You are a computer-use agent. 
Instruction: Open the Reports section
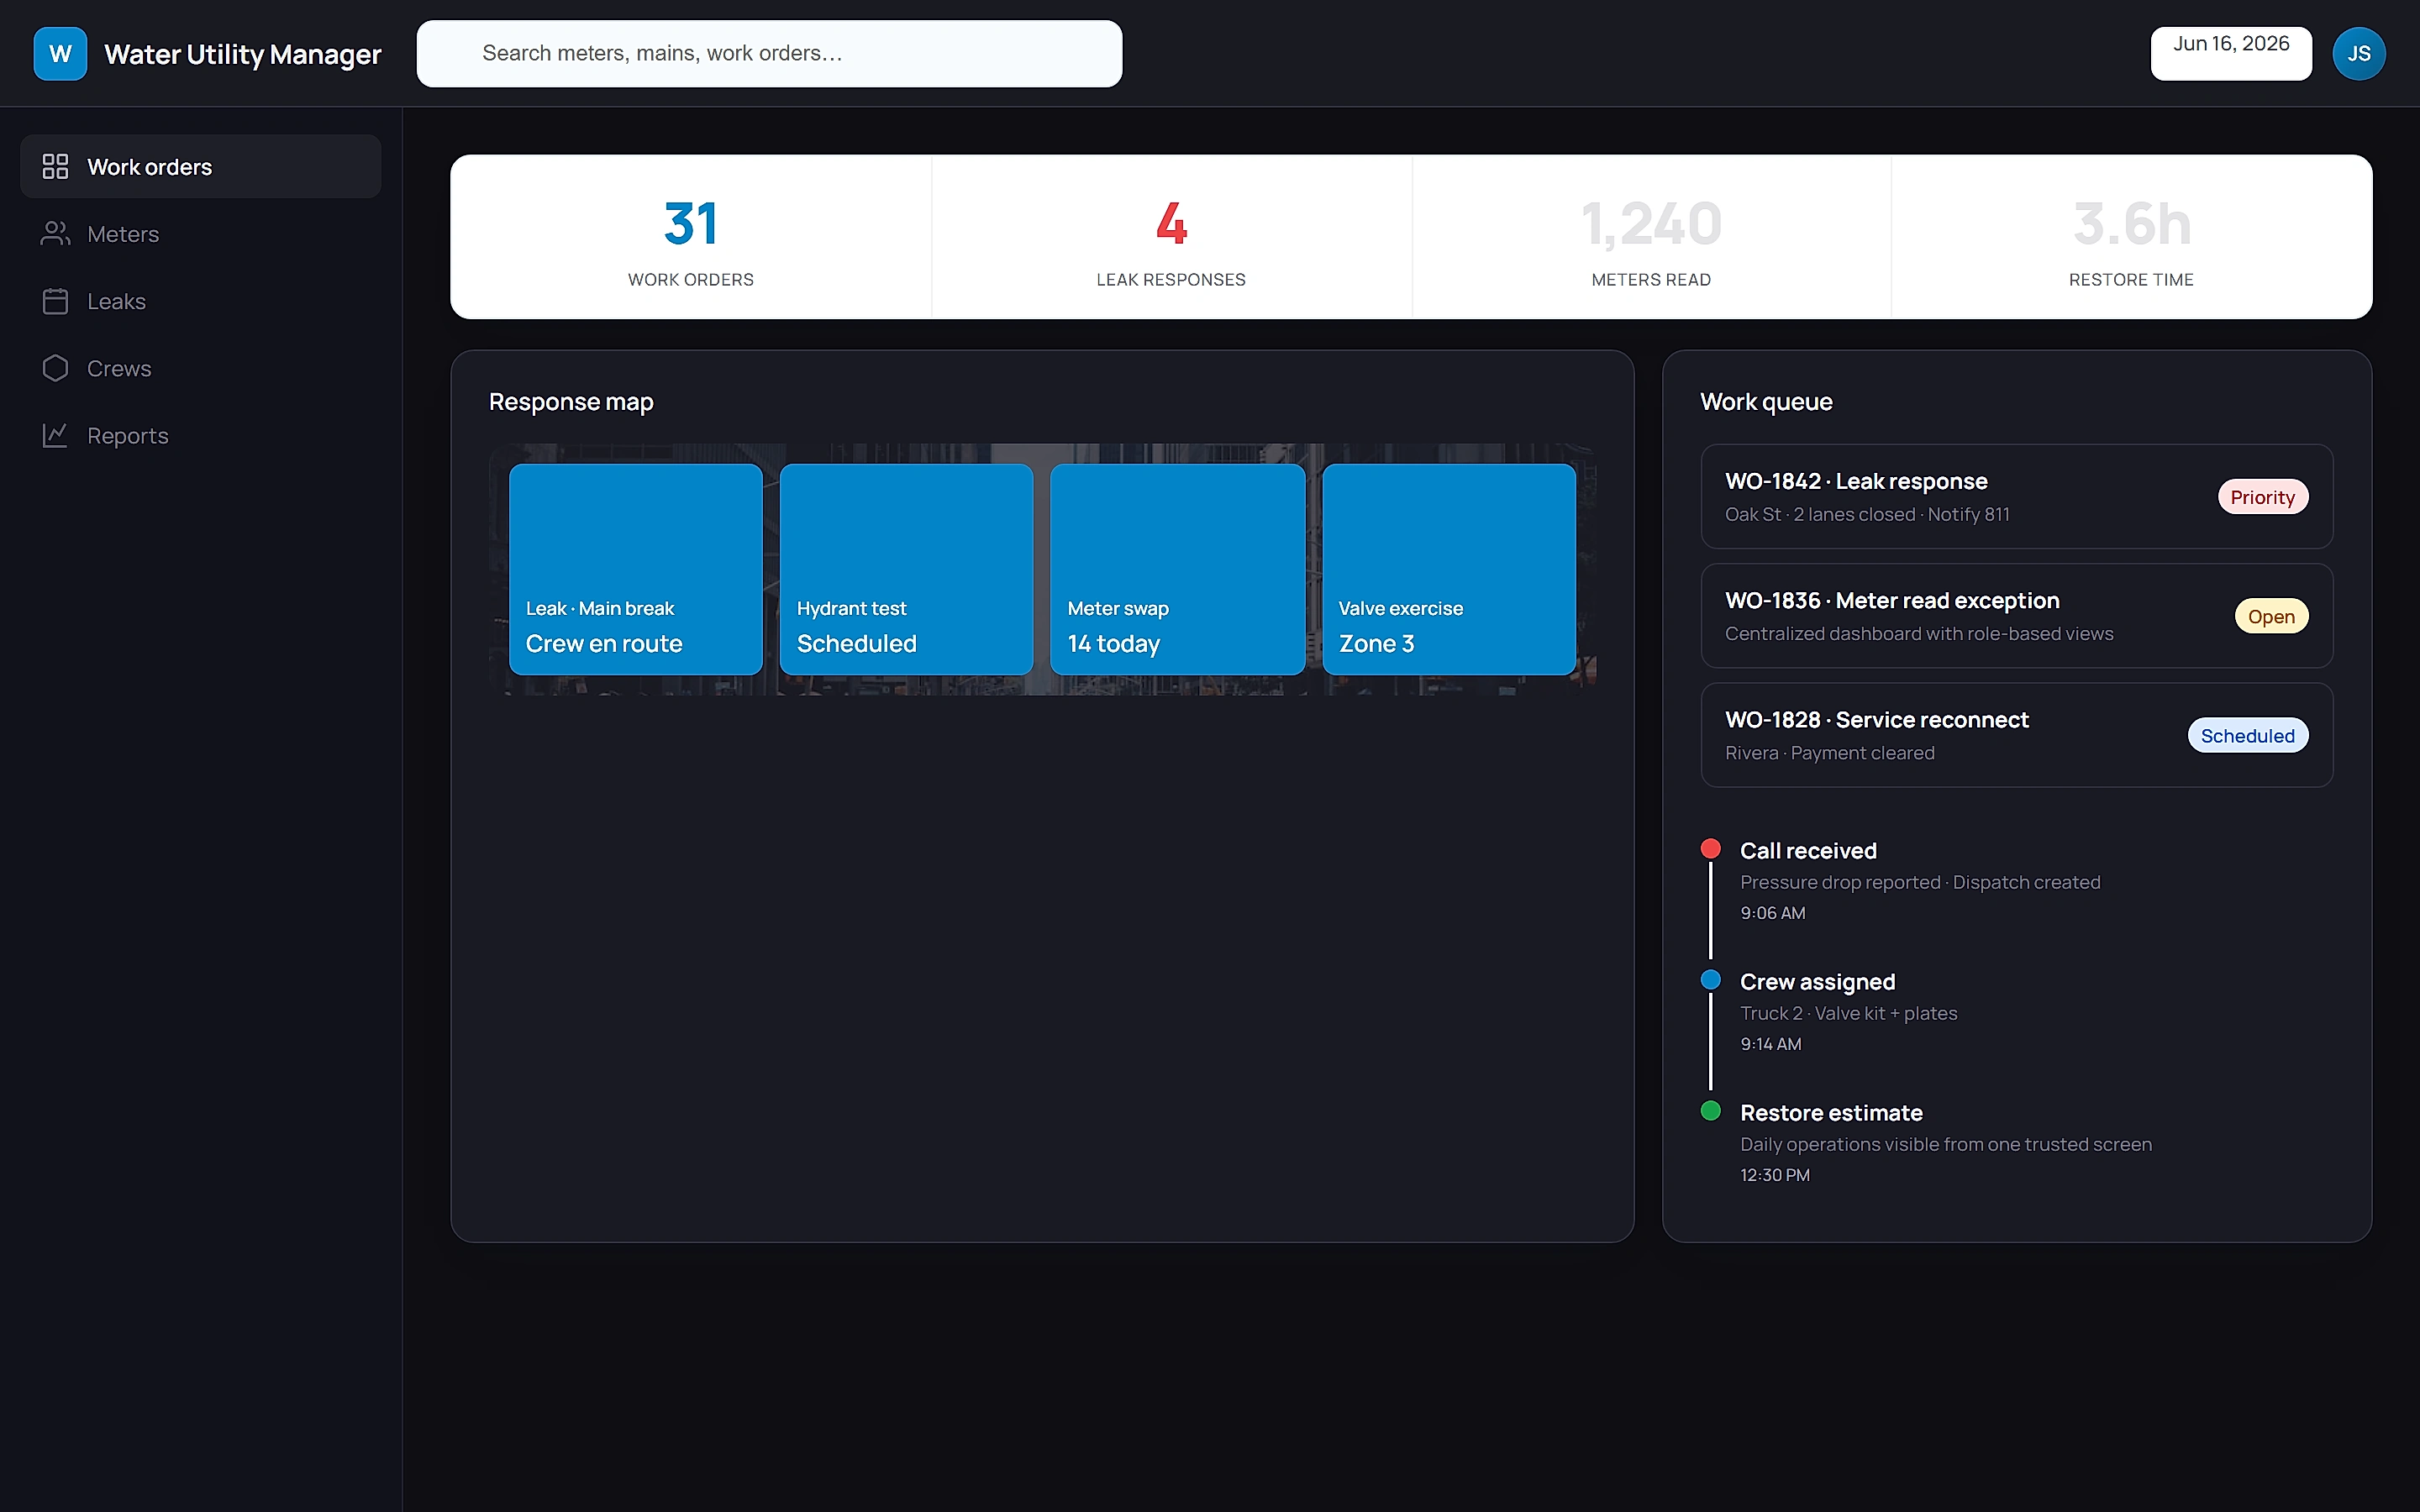(x=200, y=435)
